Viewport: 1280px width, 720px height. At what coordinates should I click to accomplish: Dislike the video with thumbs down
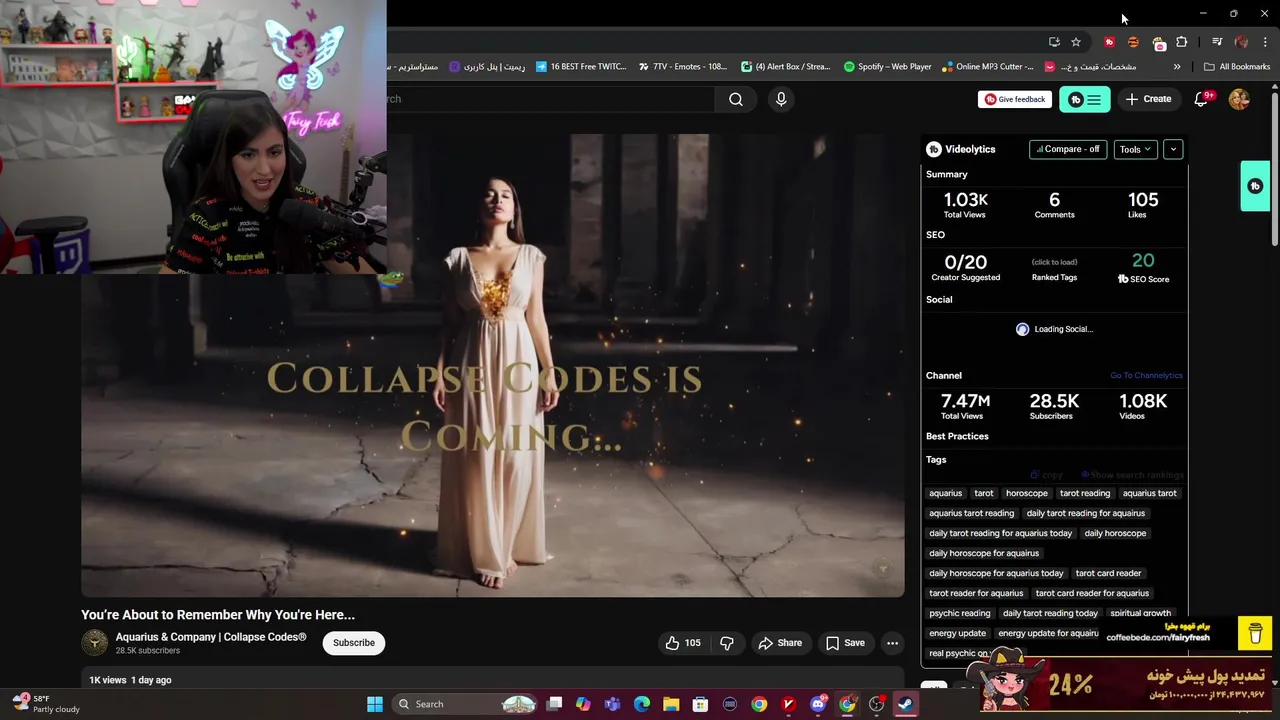[727, 643]
